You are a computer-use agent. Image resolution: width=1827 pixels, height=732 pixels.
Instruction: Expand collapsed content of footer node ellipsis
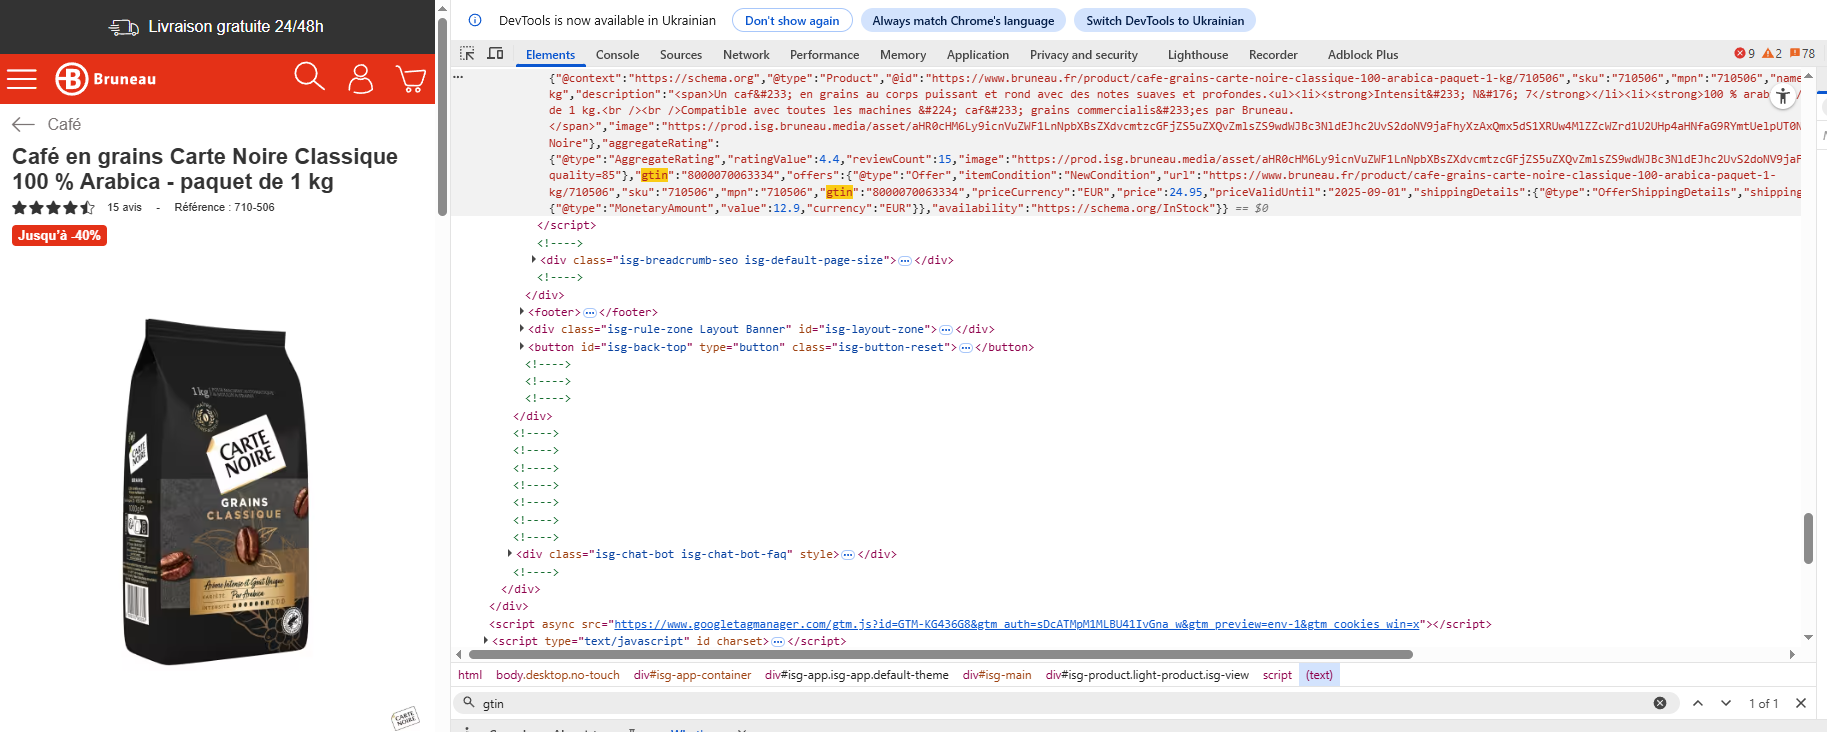point(590,313)
